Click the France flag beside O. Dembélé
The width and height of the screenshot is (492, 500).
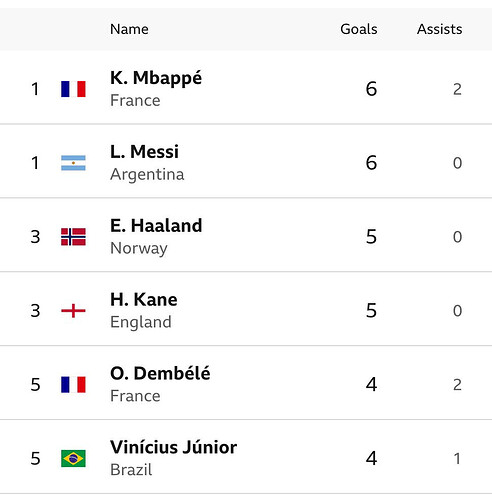[x=73, y=385]
